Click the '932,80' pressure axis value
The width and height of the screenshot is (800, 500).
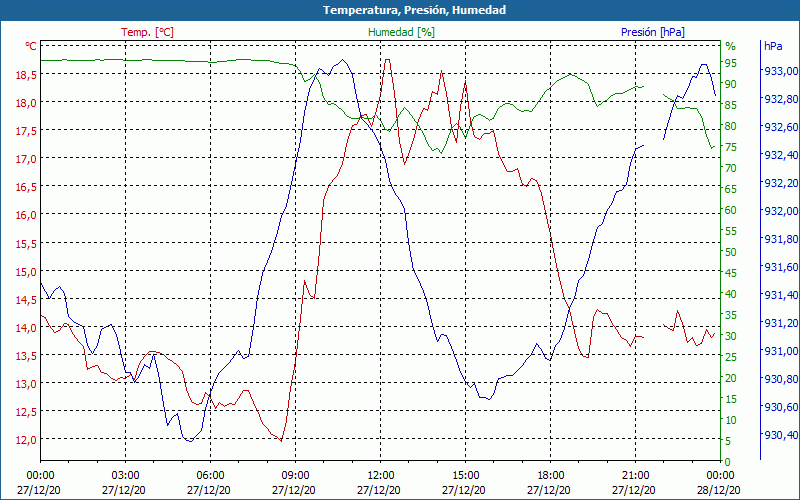pos(780,99)
